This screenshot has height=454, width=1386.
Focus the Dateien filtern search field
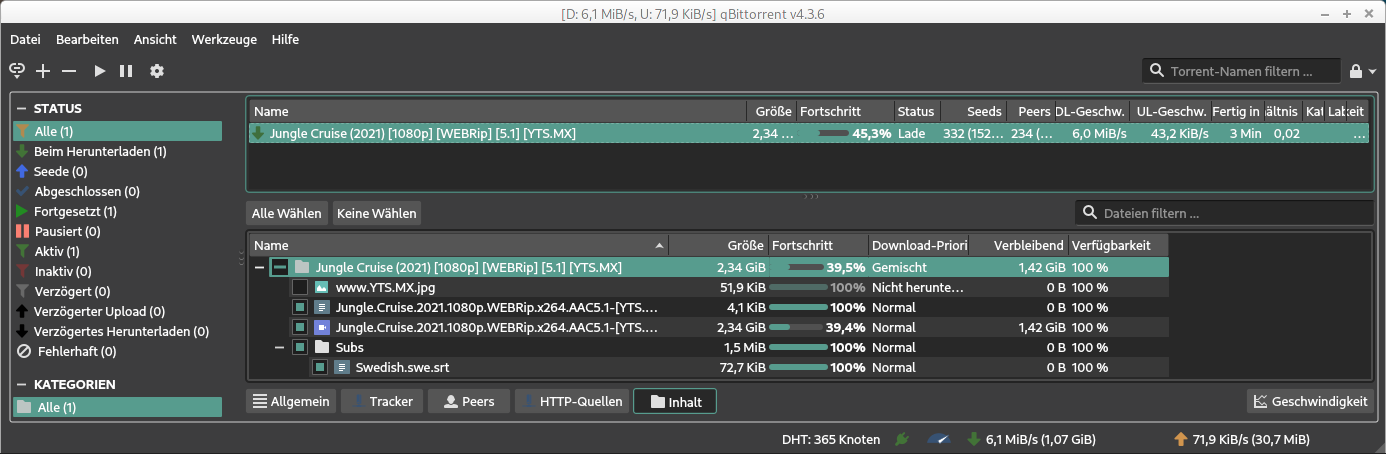coord(1224,213)
